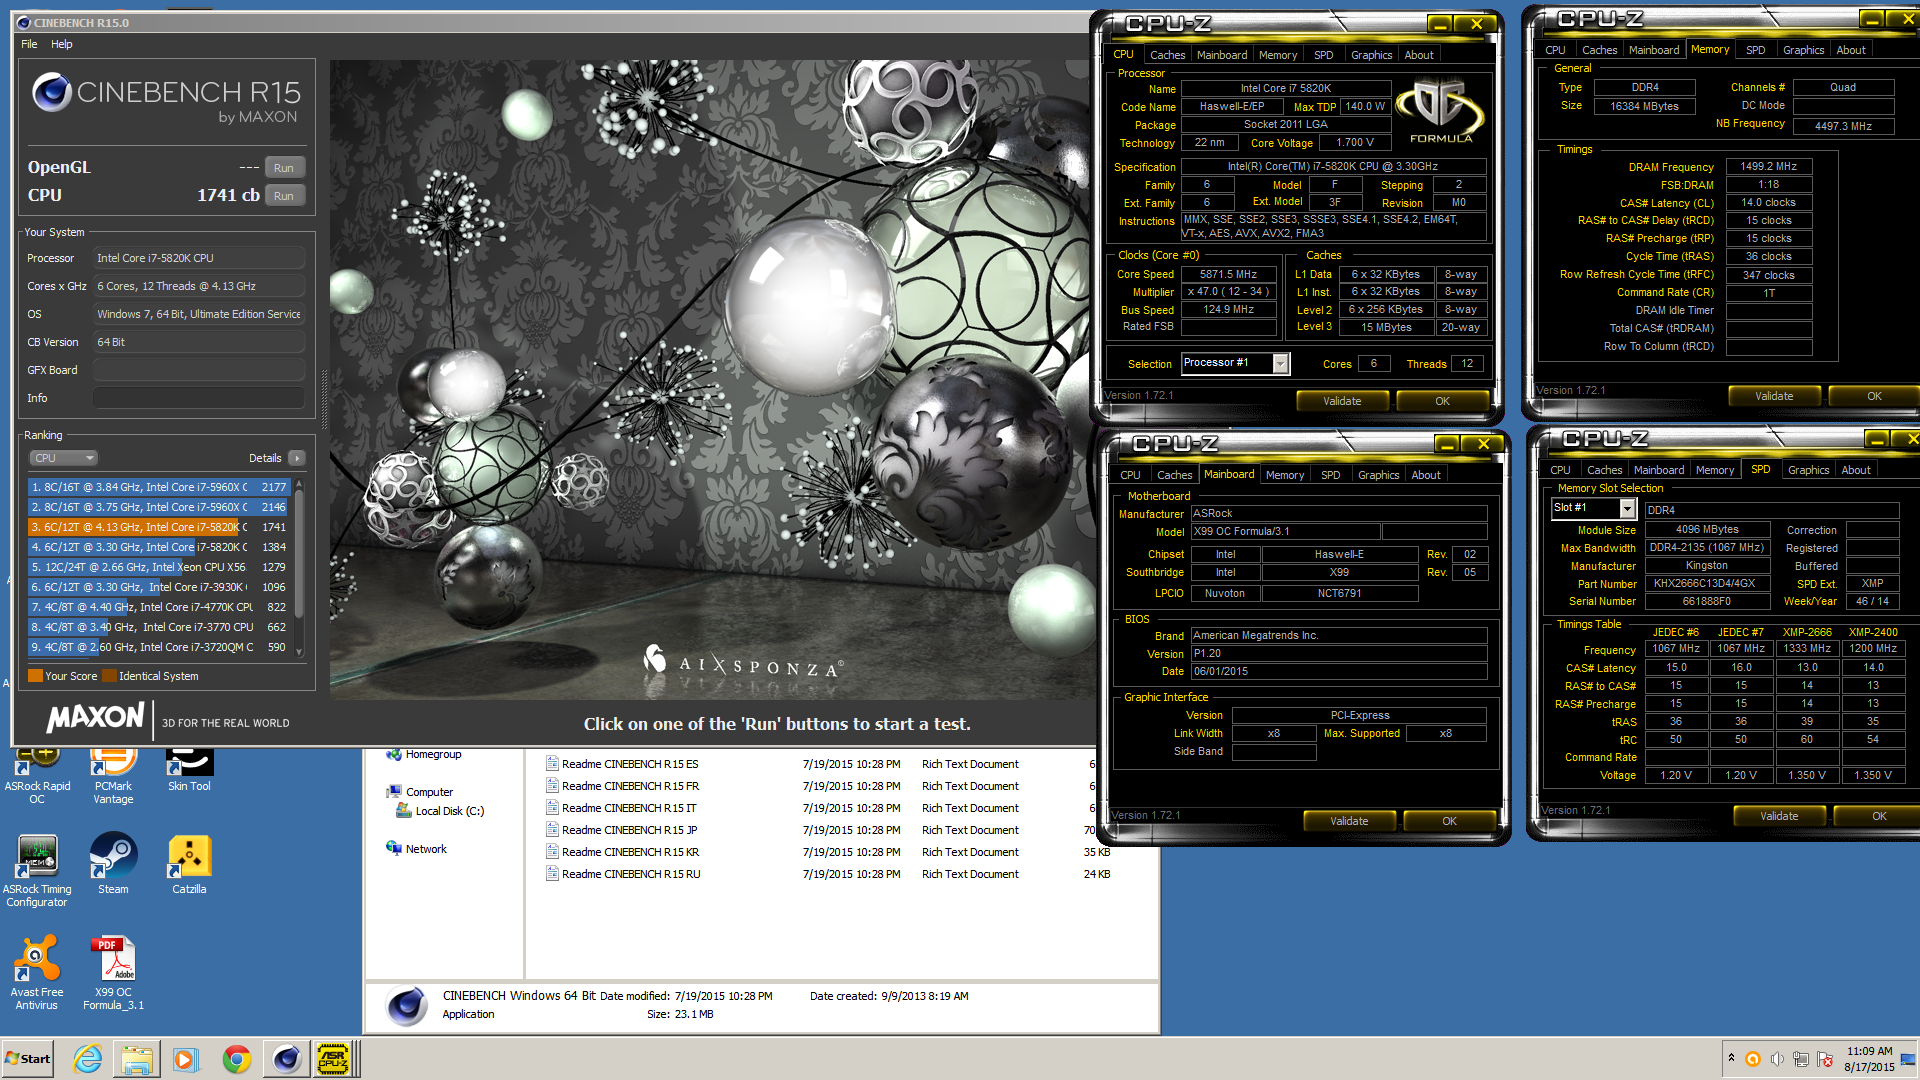Click the volume speaker tray icon
The width and height of the screenshot is (1920, 1080).
(1776, 1059)
